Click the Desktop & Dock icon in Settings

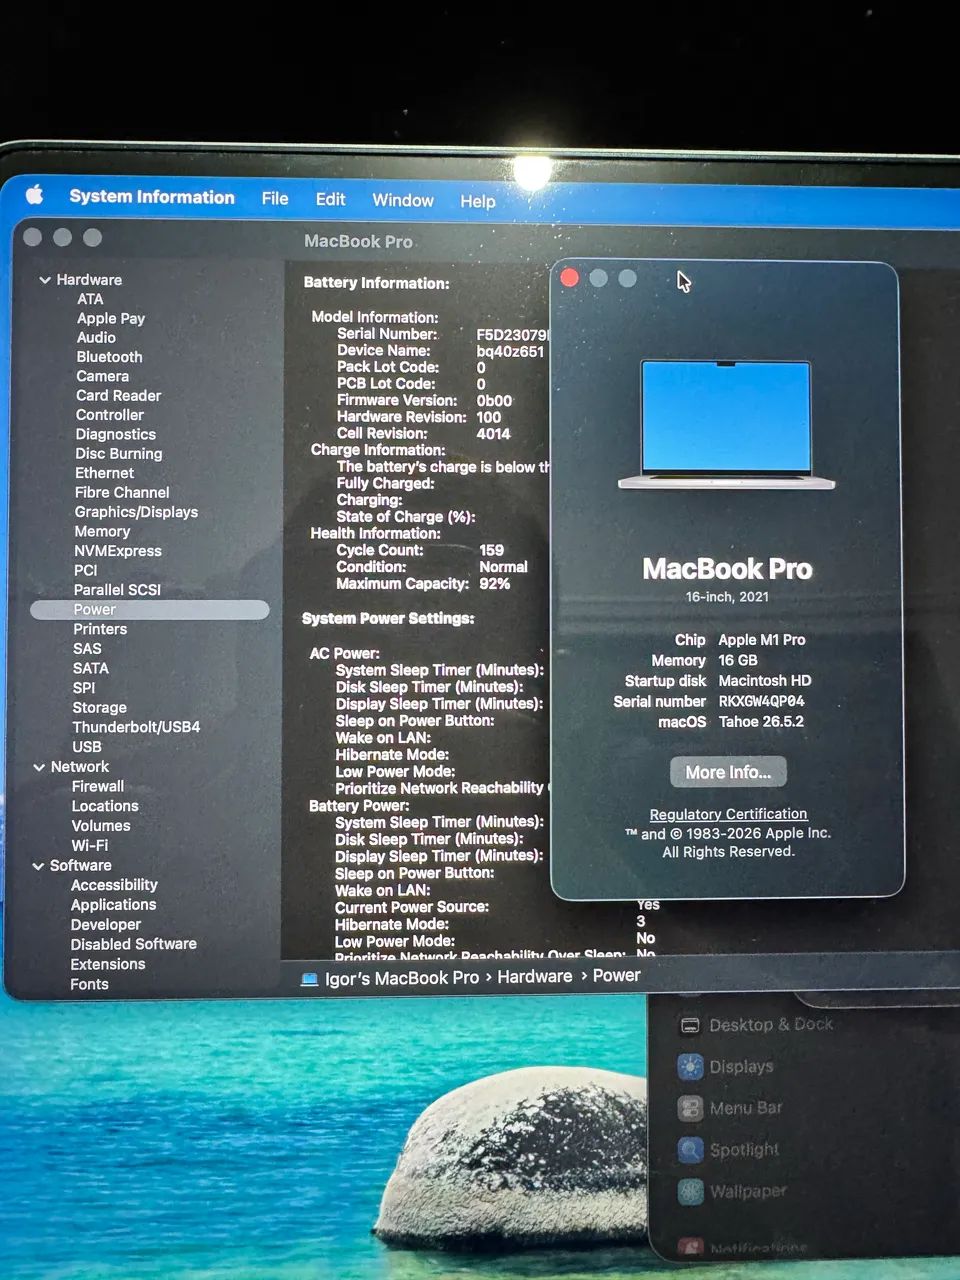(x=689, y=1025)
